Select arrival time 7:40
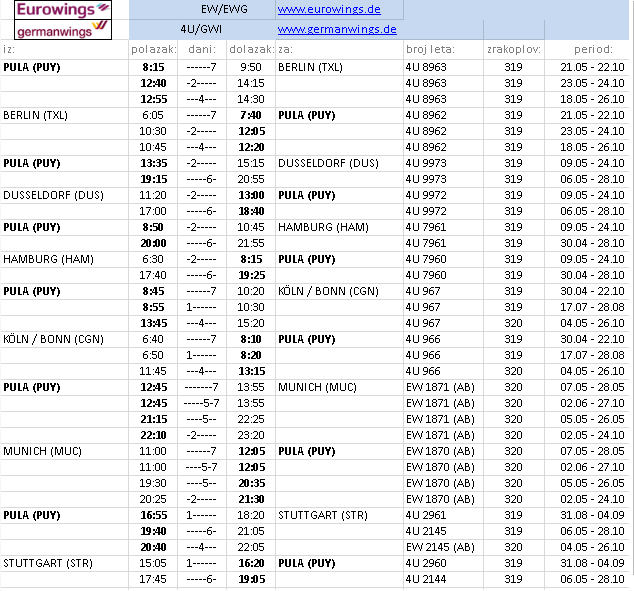 [x=251, y=115]
